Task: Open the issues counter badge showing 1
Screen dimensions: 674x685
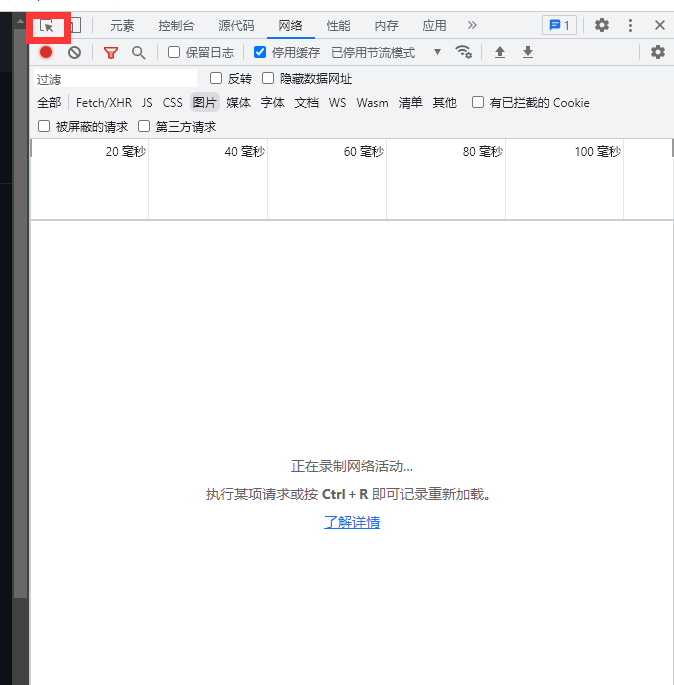Action: point(559,25)
